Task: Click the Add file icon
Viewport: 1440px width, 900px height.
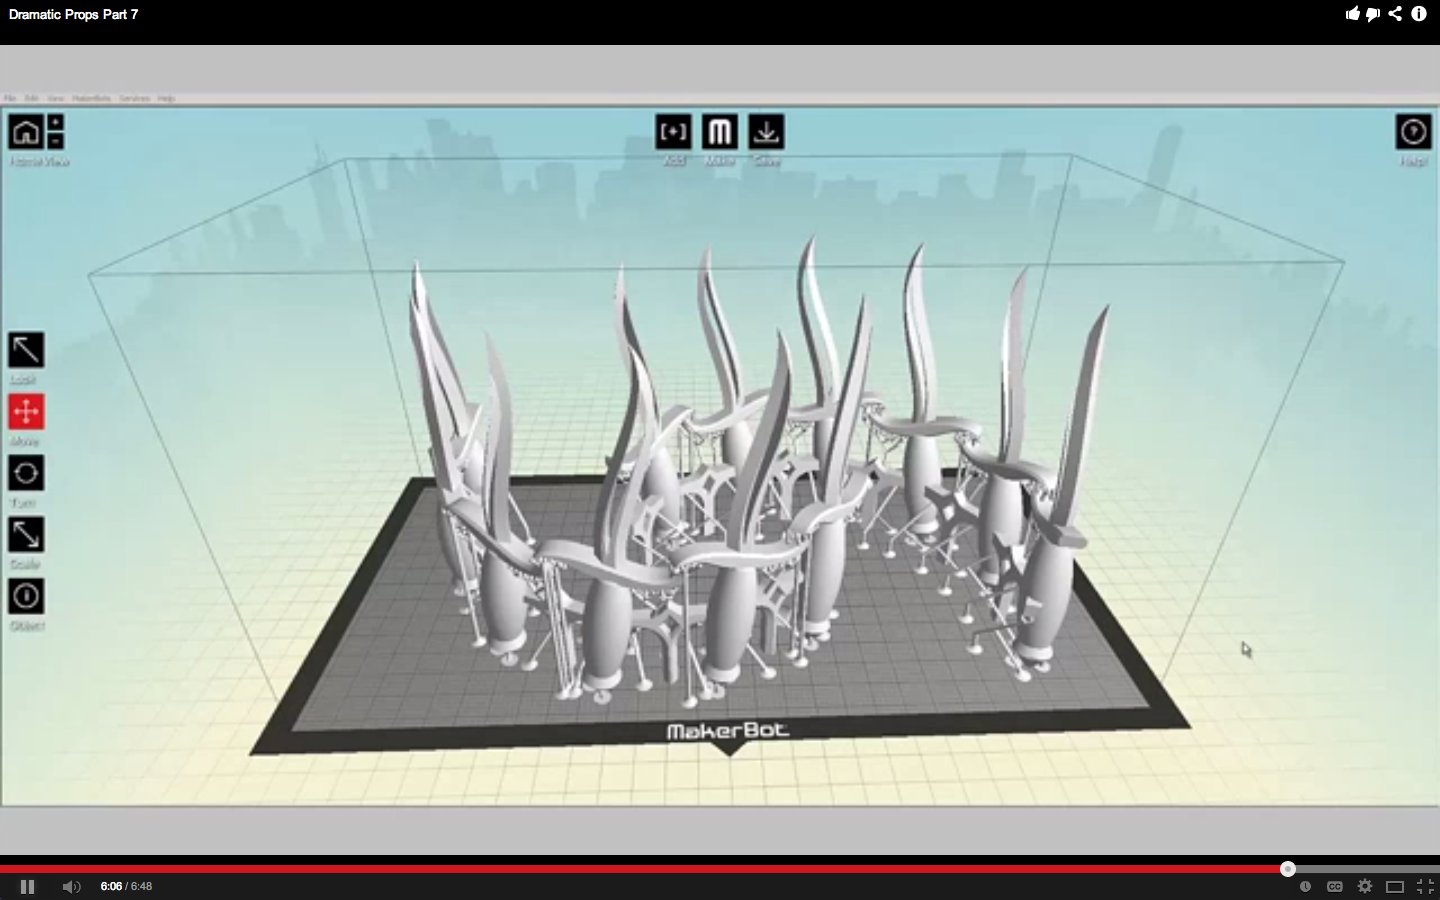Action: (x=673, y=131)
